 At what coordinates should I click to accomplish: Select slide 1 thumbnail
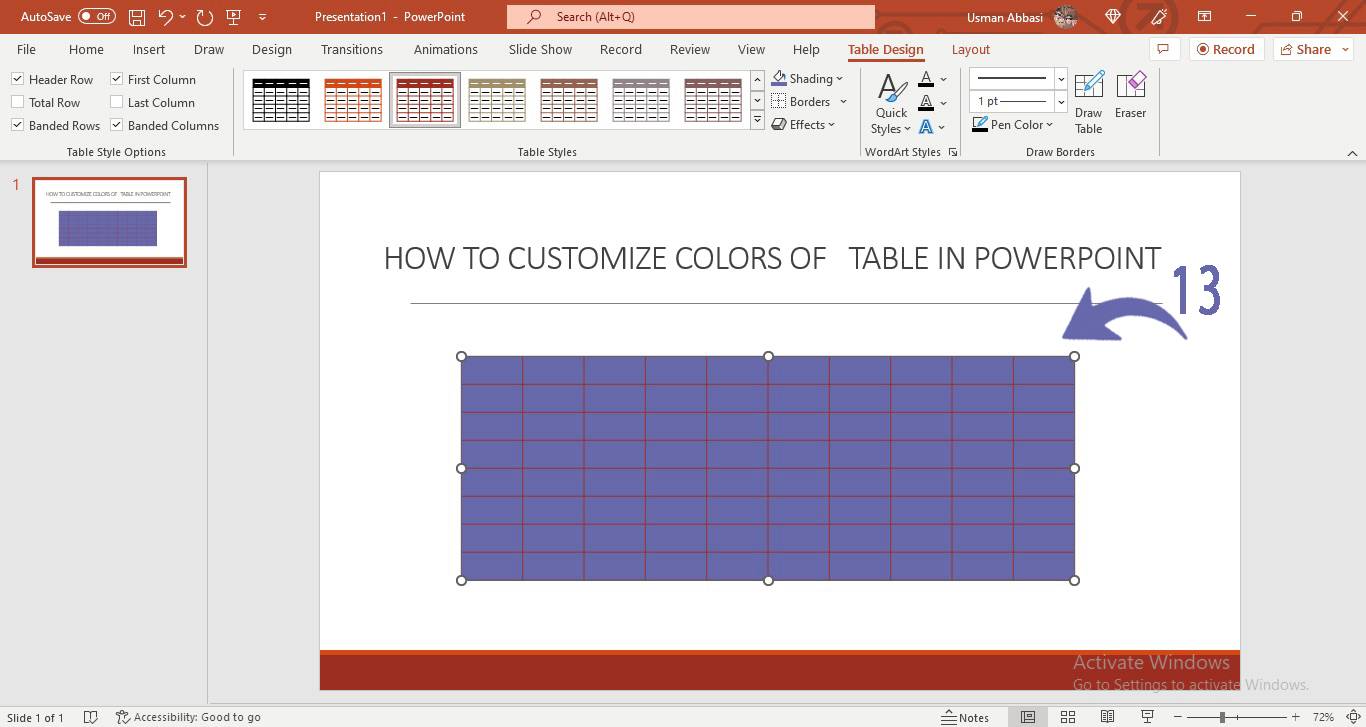109,222
